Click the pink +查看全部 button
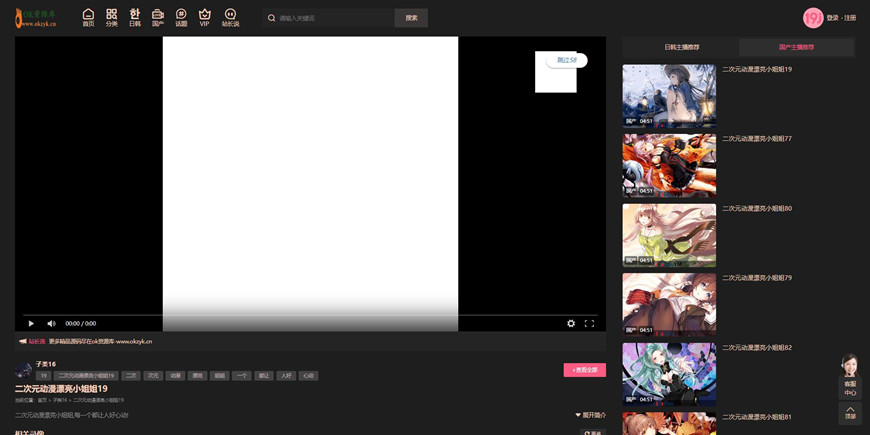Screen dimensions: 870x435 [x=585, y=370]
